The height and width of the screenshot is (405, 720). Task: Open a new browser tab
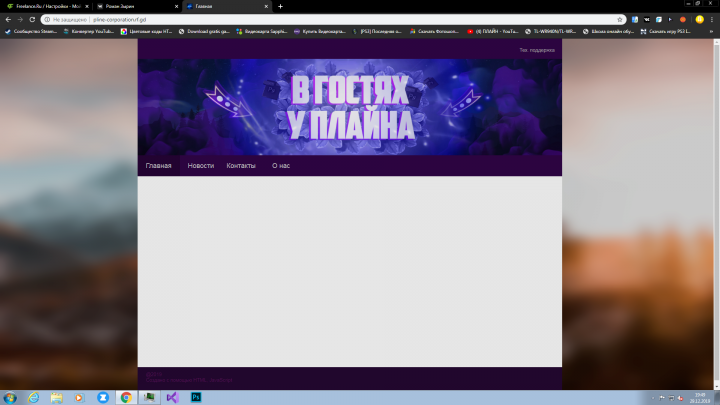pyautogui.click(x=280, y=6)
